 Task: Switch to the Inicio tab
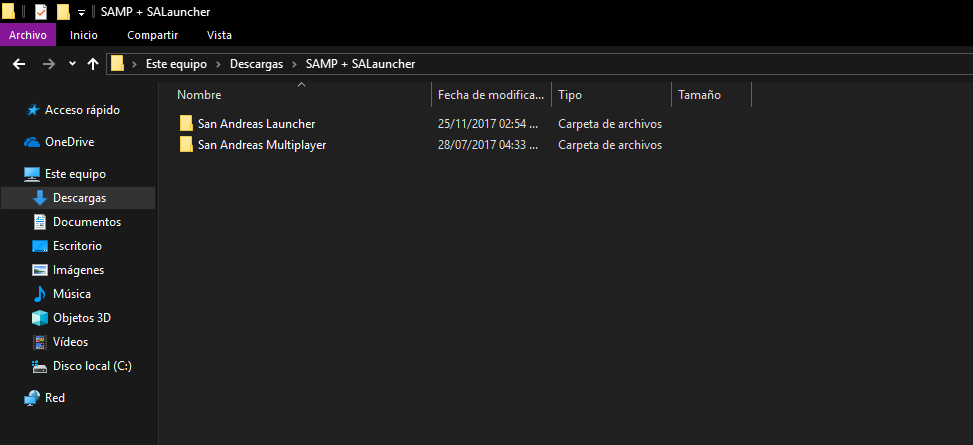[84, 35]
